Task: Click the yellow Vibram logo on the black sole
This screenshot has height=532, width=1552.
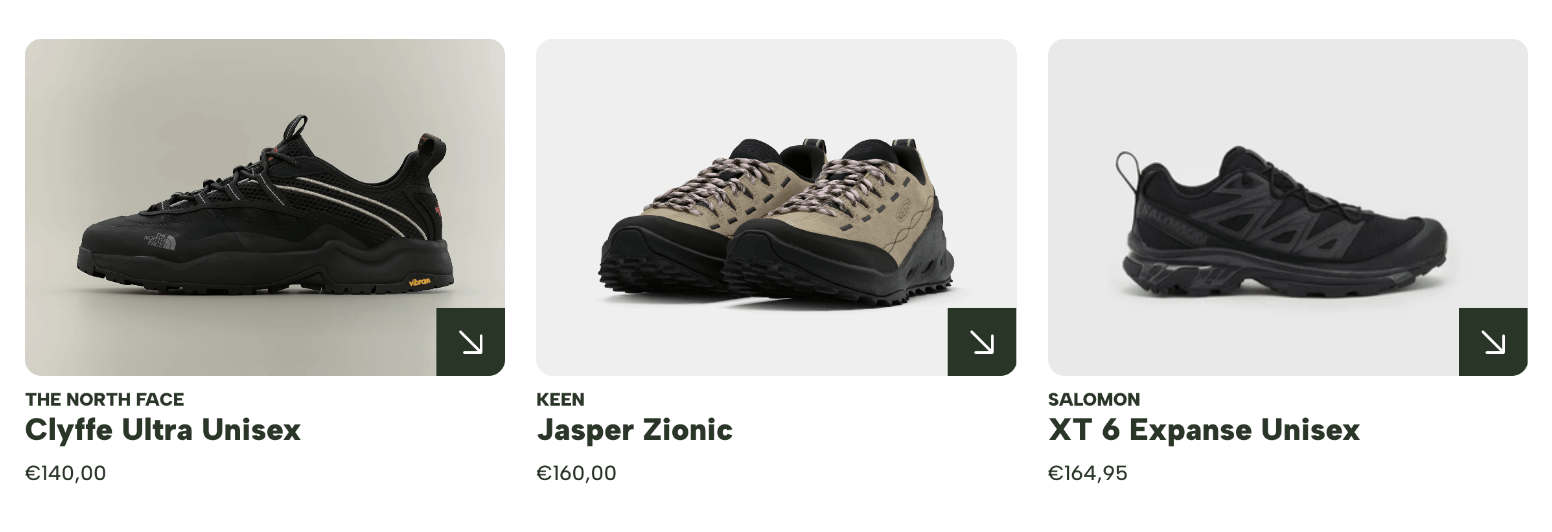Action: click(x=419, y=283)
